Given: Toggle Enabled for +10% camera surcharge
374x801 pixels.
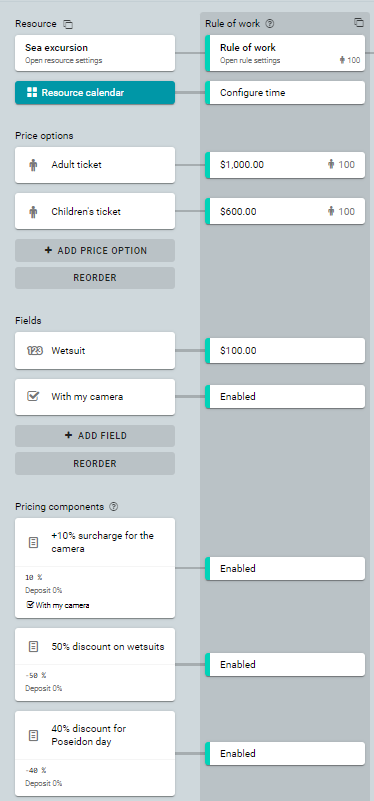Looking at the screenshot, I should pyautogui.click(x=285, y=569).
